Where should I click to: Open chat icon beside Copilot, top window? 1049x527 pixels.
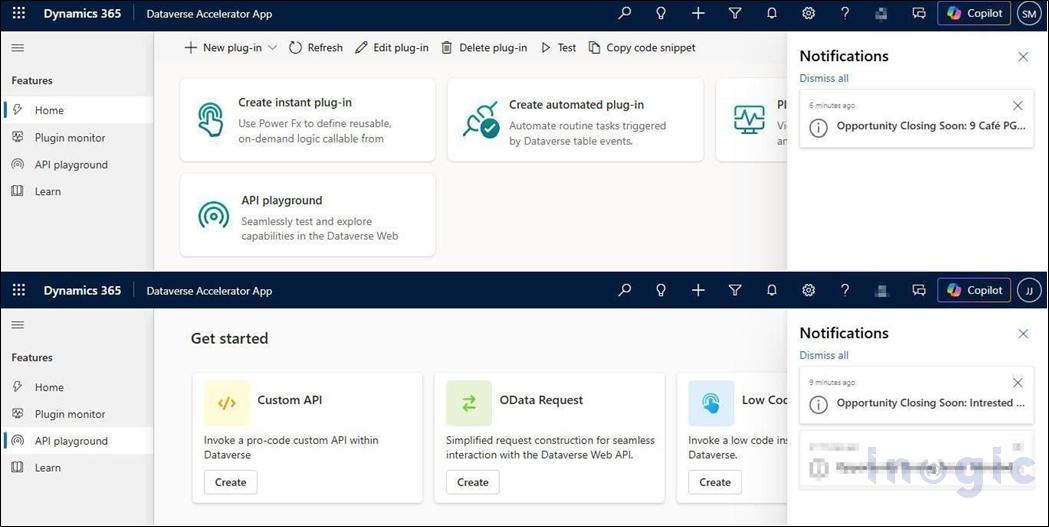919,13
